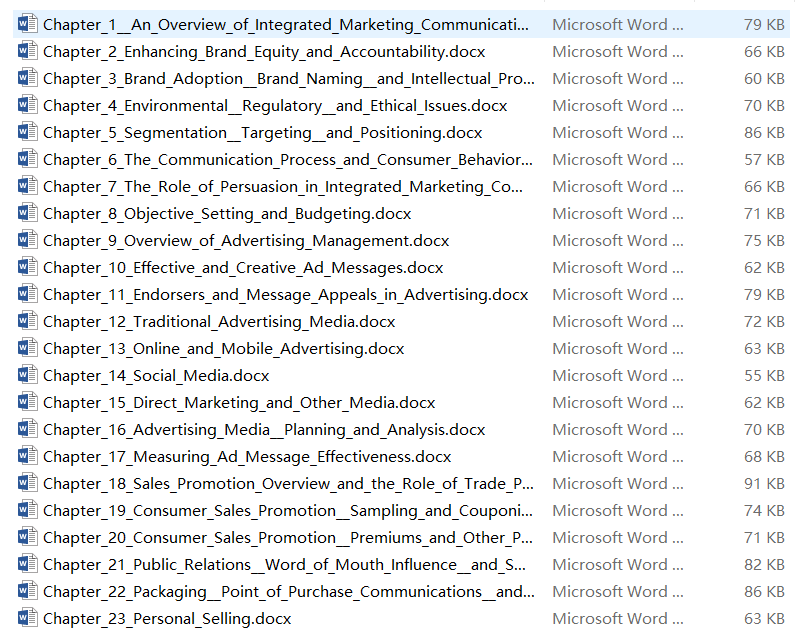Click the Word icon beside Chapter_4_Environmental
The height and width of the screenshot is (639, 797).
pos(27,105)
